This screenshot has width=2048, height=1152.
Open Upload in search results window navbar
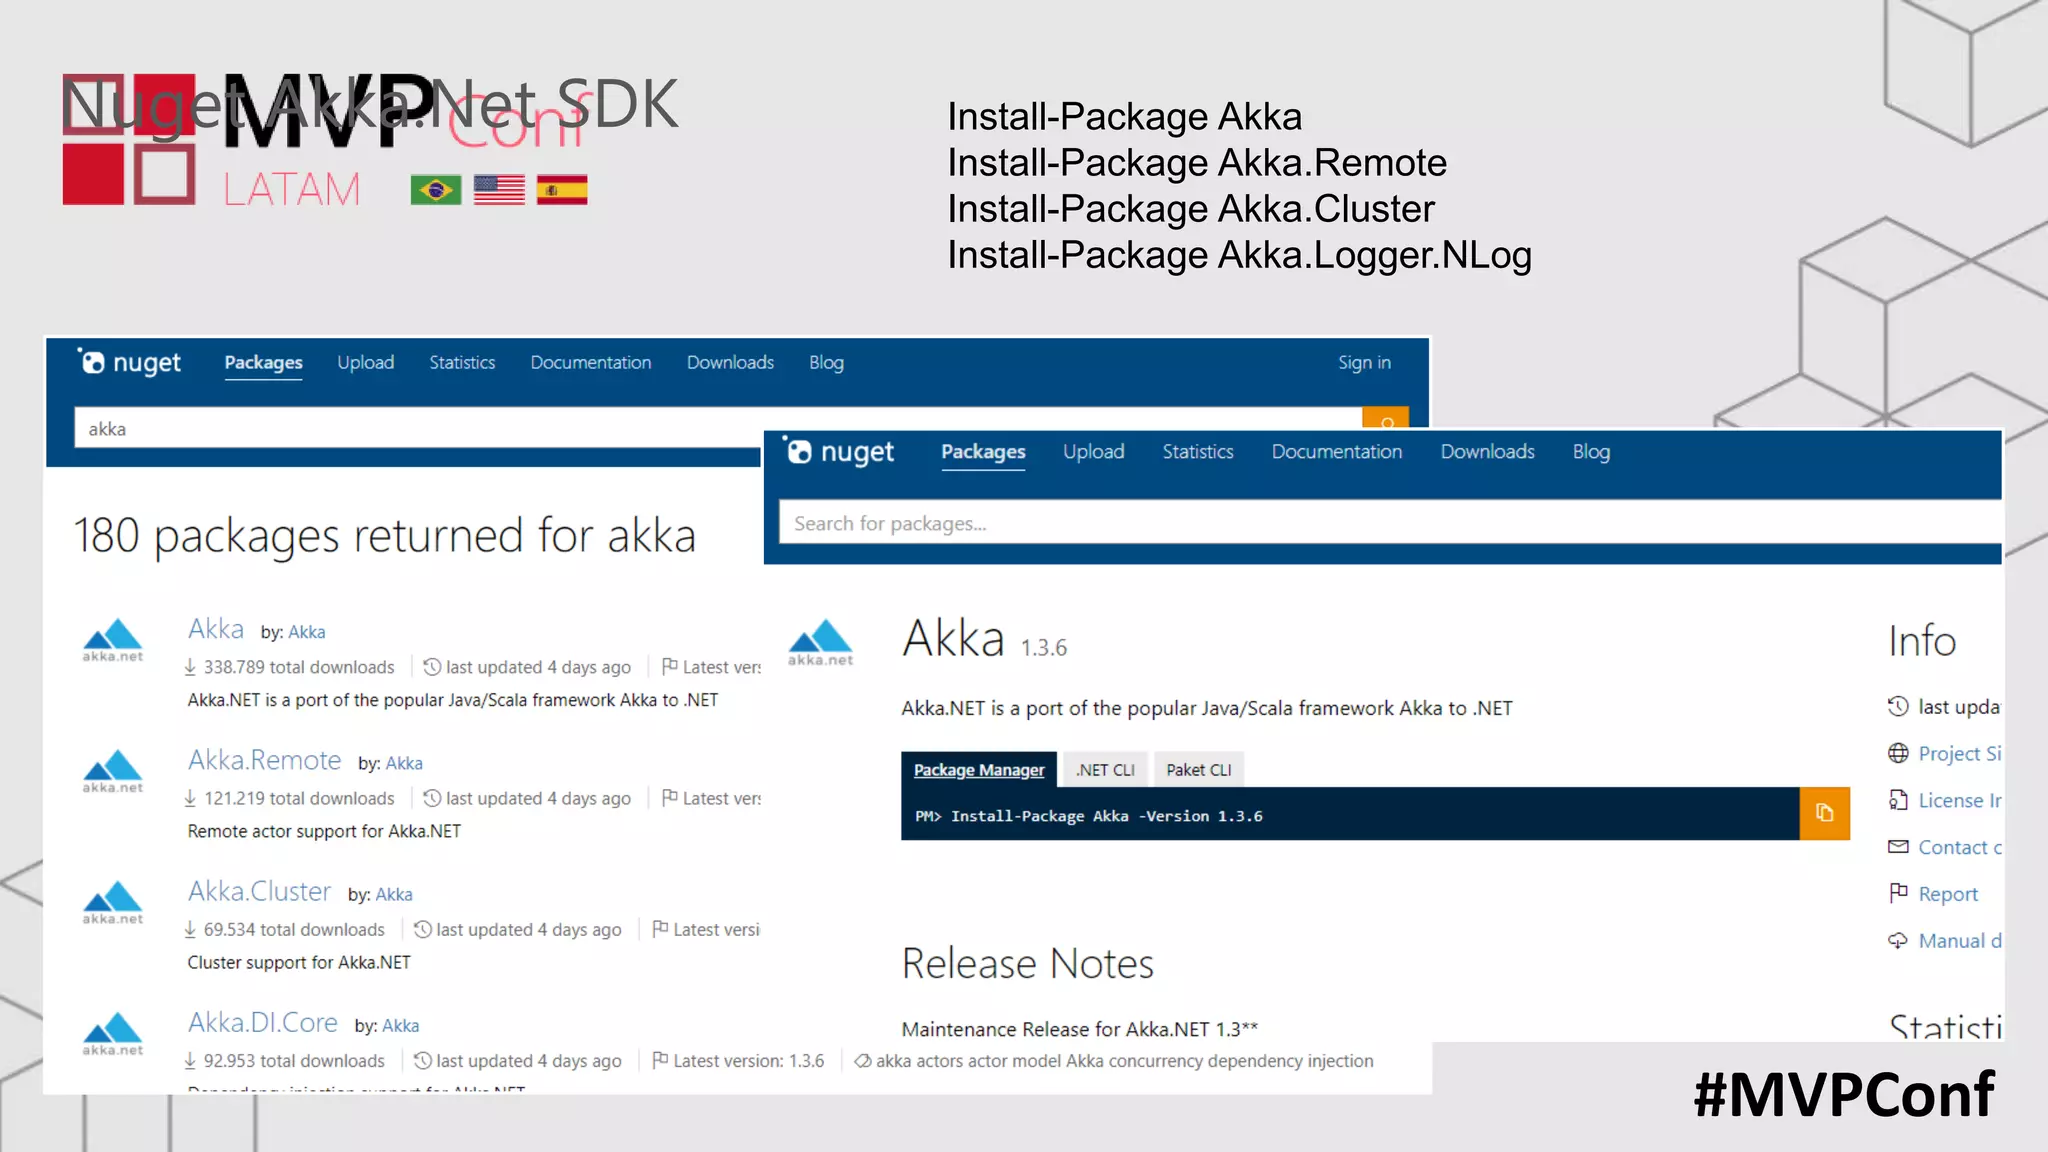click(365, 362)
